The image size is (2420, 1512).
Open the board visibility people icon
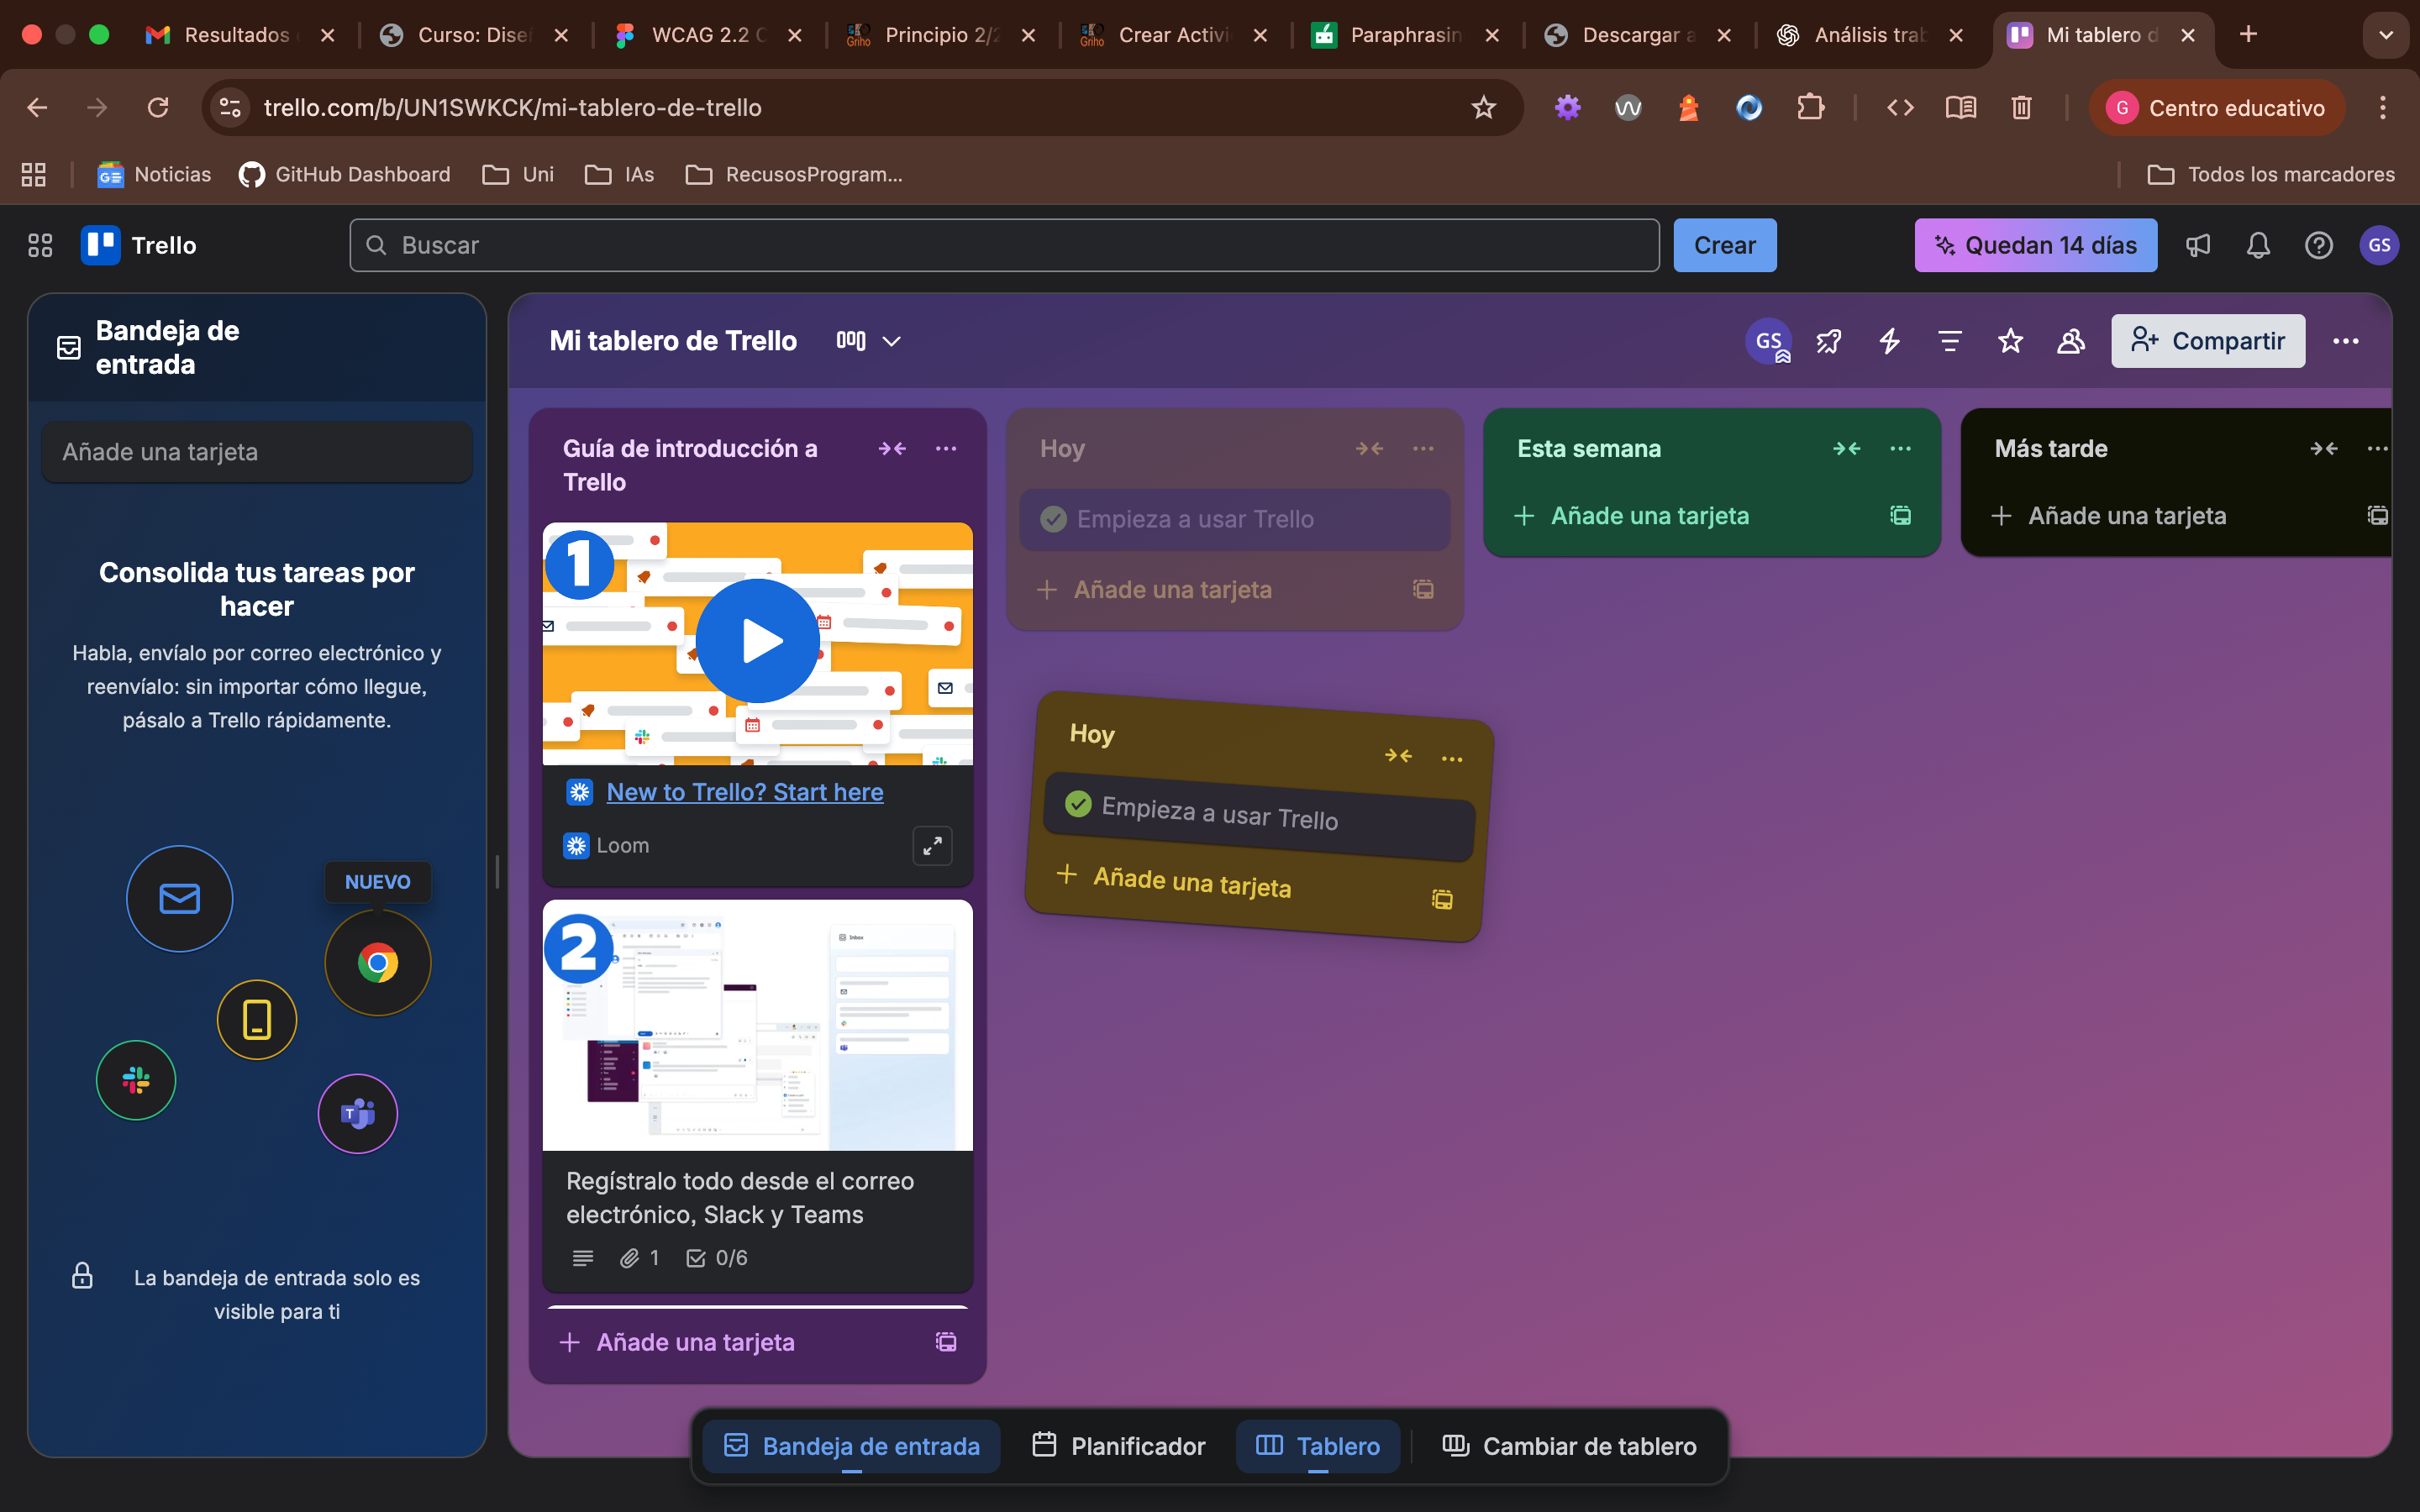[x=2070, y=341]
